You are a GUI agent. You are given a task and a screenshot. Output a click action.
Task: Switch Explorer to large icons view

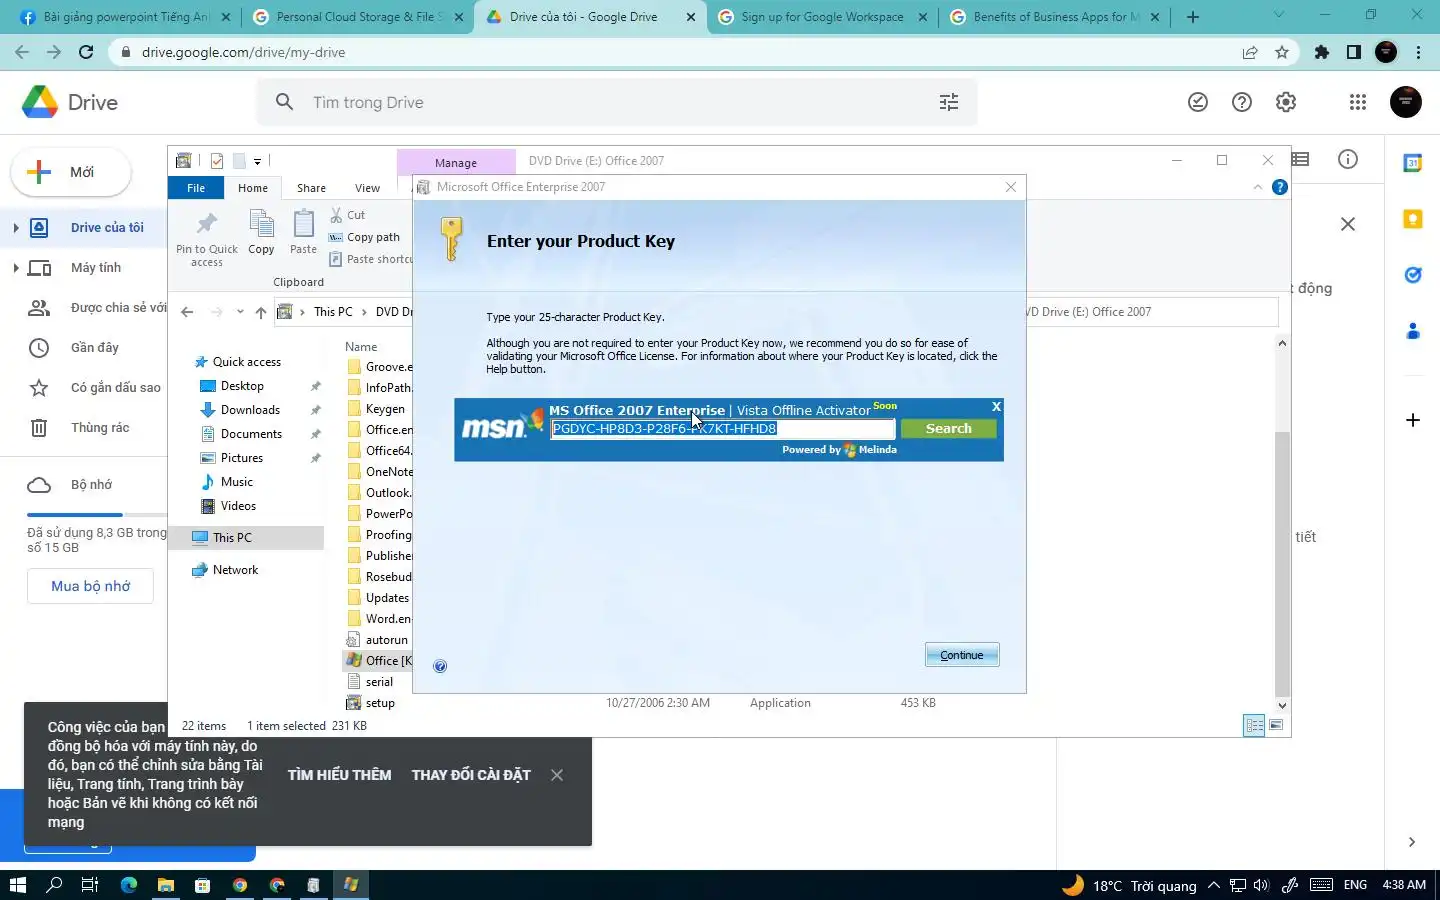[1276, 726]
